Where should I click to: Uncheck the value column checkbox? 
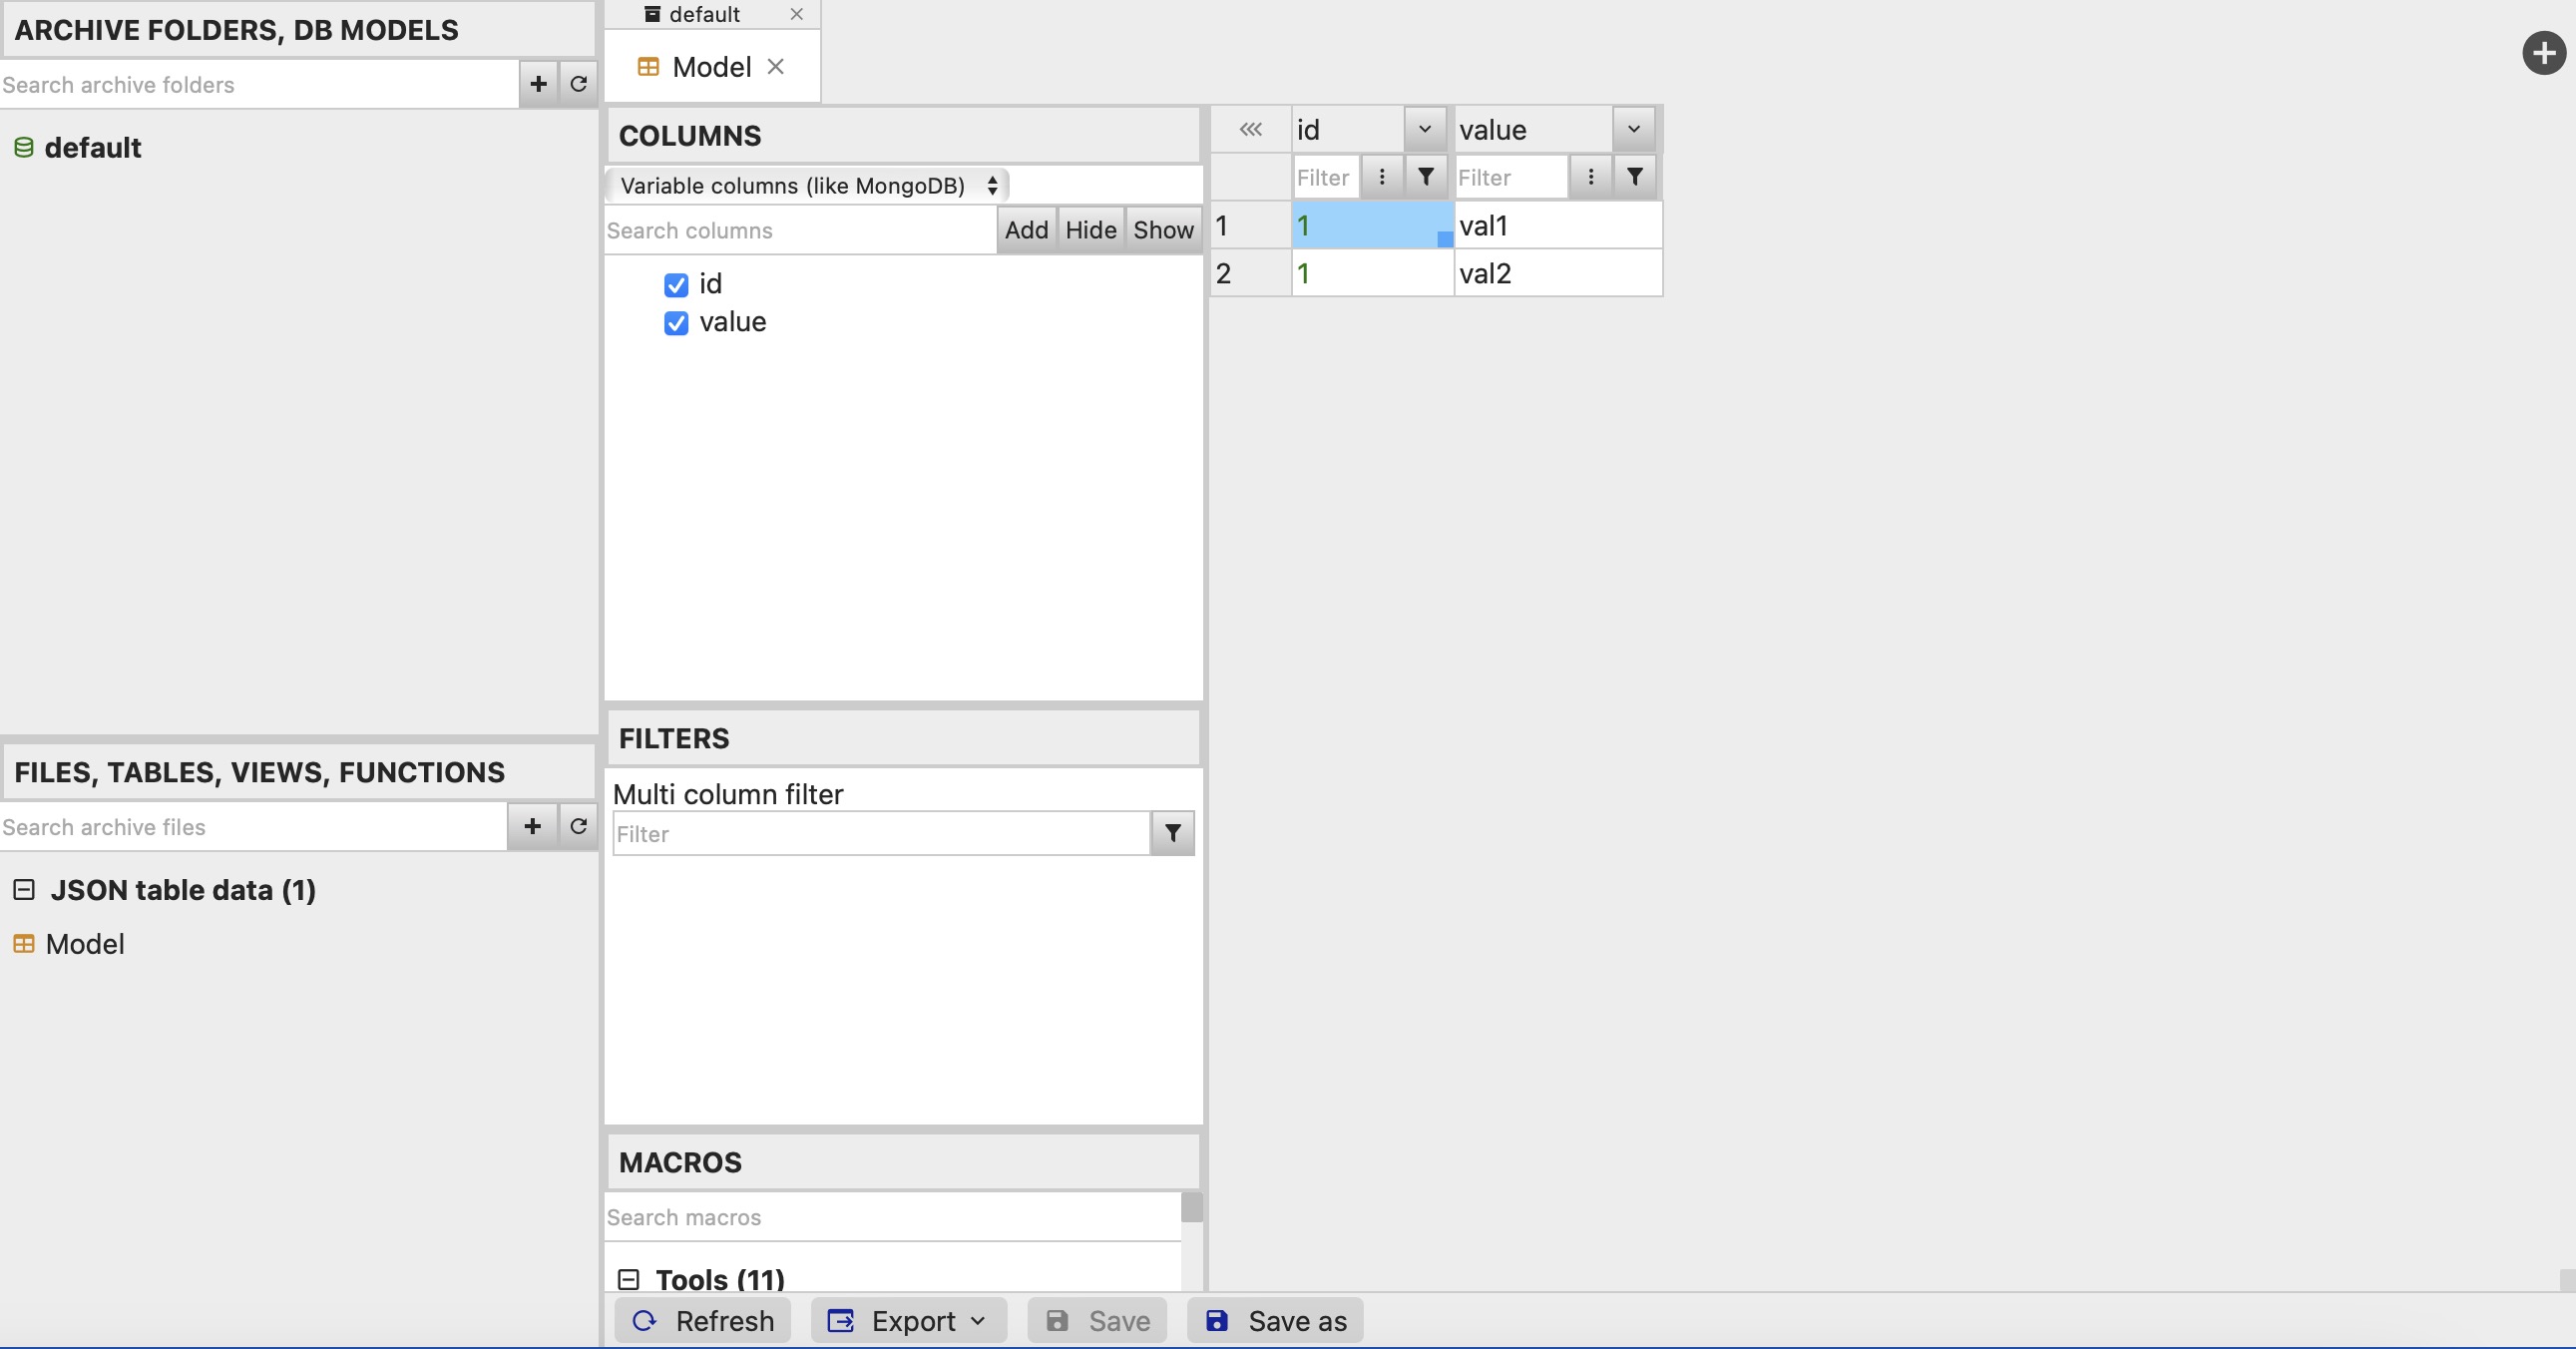click(x=676, y=323)
